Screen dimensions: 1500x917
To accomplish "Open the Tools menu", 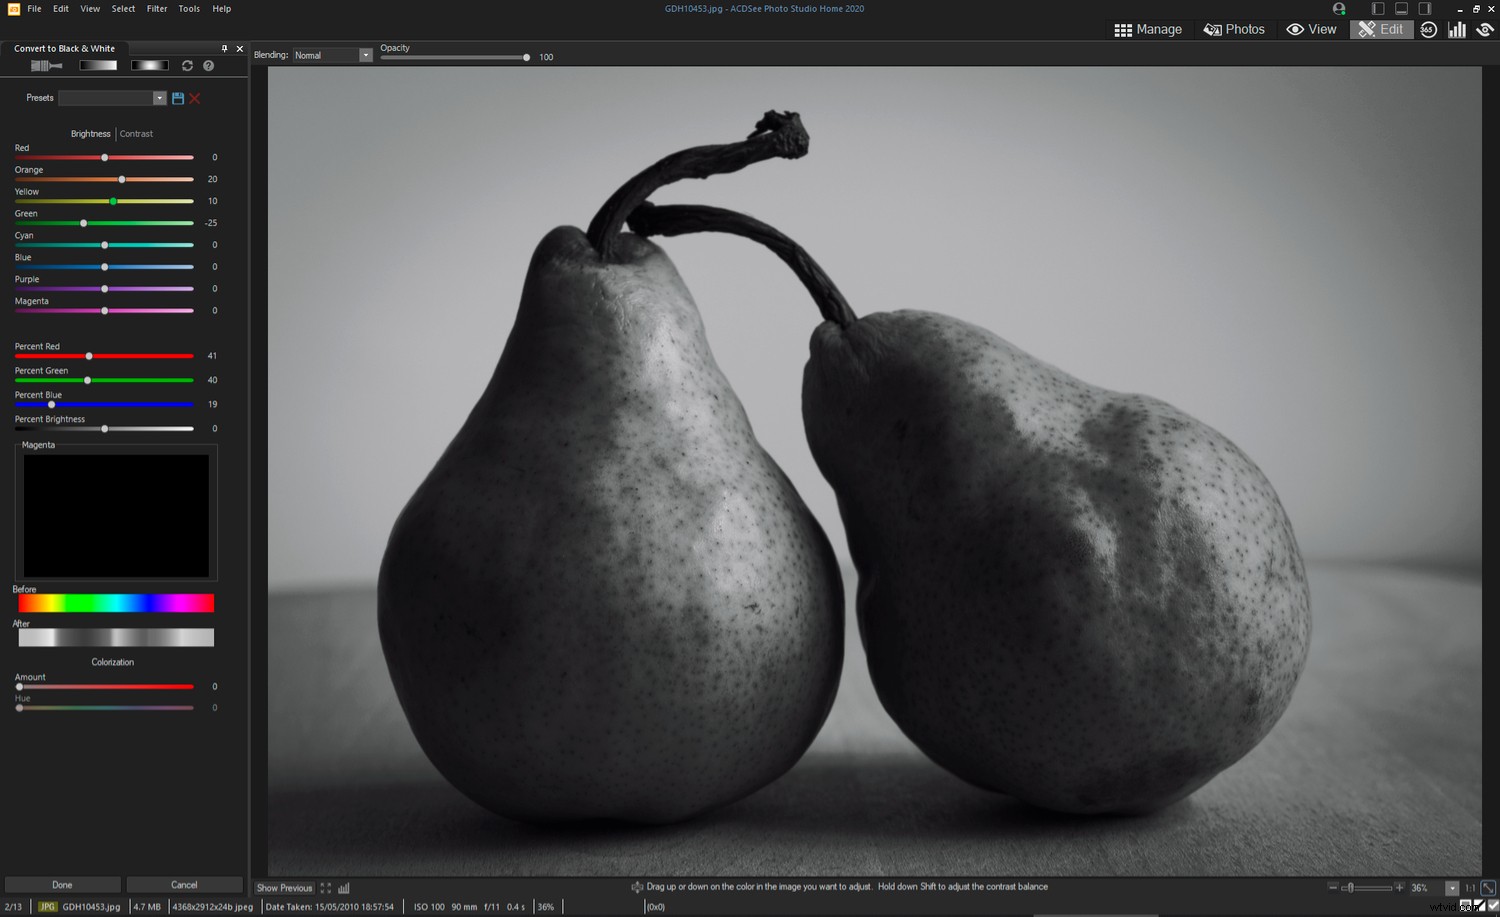I will point(189,9).
